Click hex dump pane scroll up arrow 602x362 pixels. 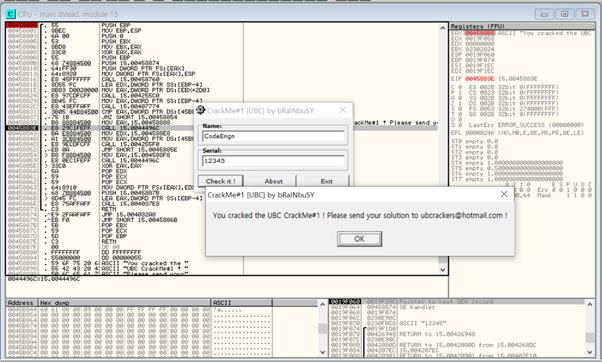pos(322,304)
